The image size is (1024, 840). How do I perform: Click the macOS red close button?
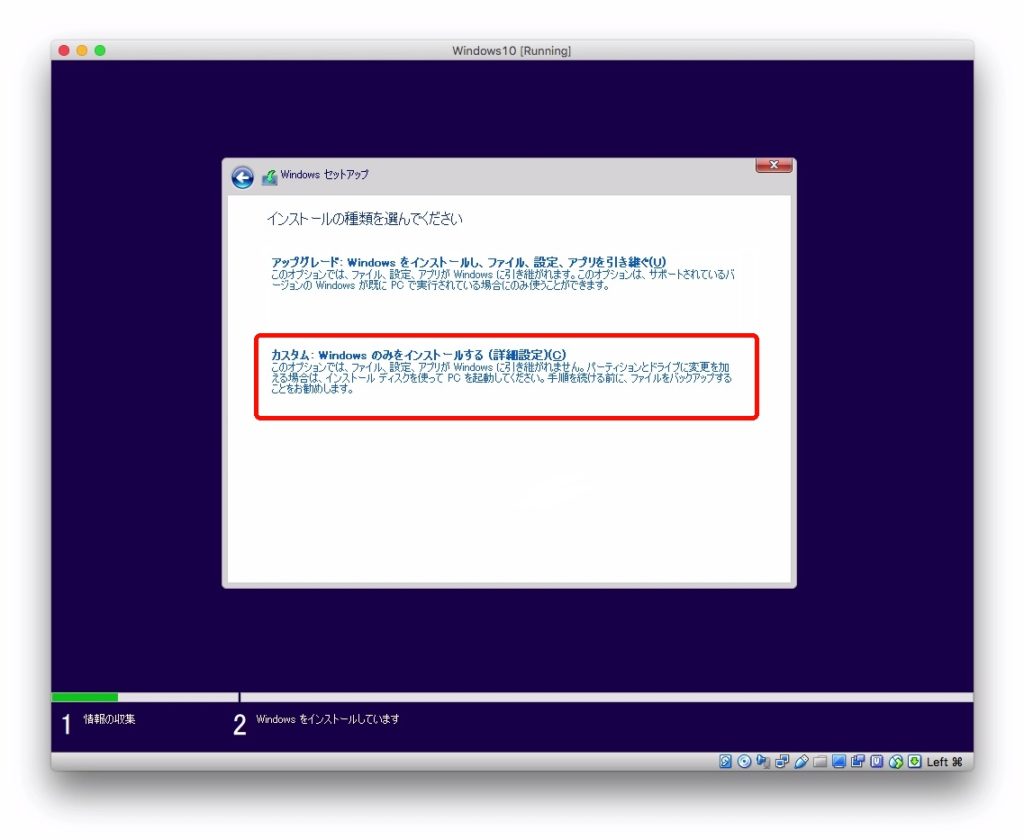64,50
